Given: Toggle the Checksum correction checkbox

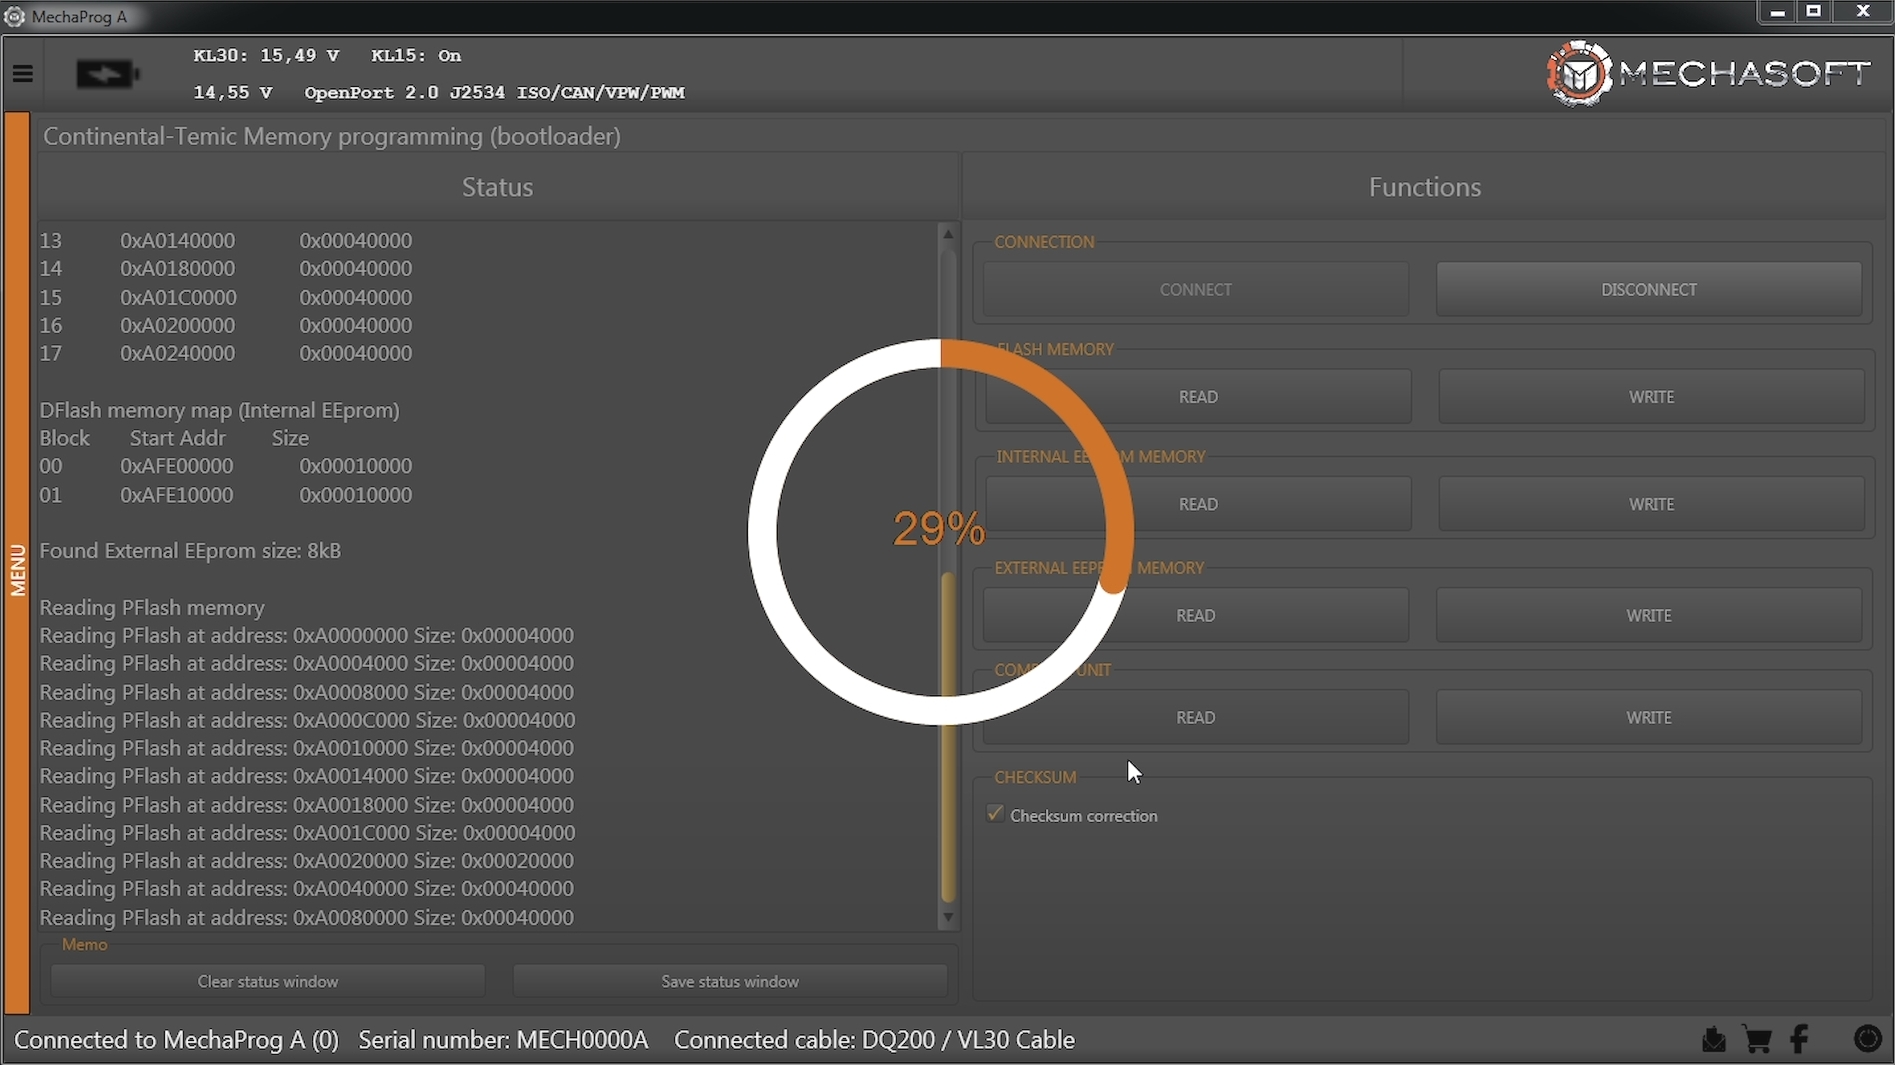Looking at the screenshot, I should pos(995,814).
